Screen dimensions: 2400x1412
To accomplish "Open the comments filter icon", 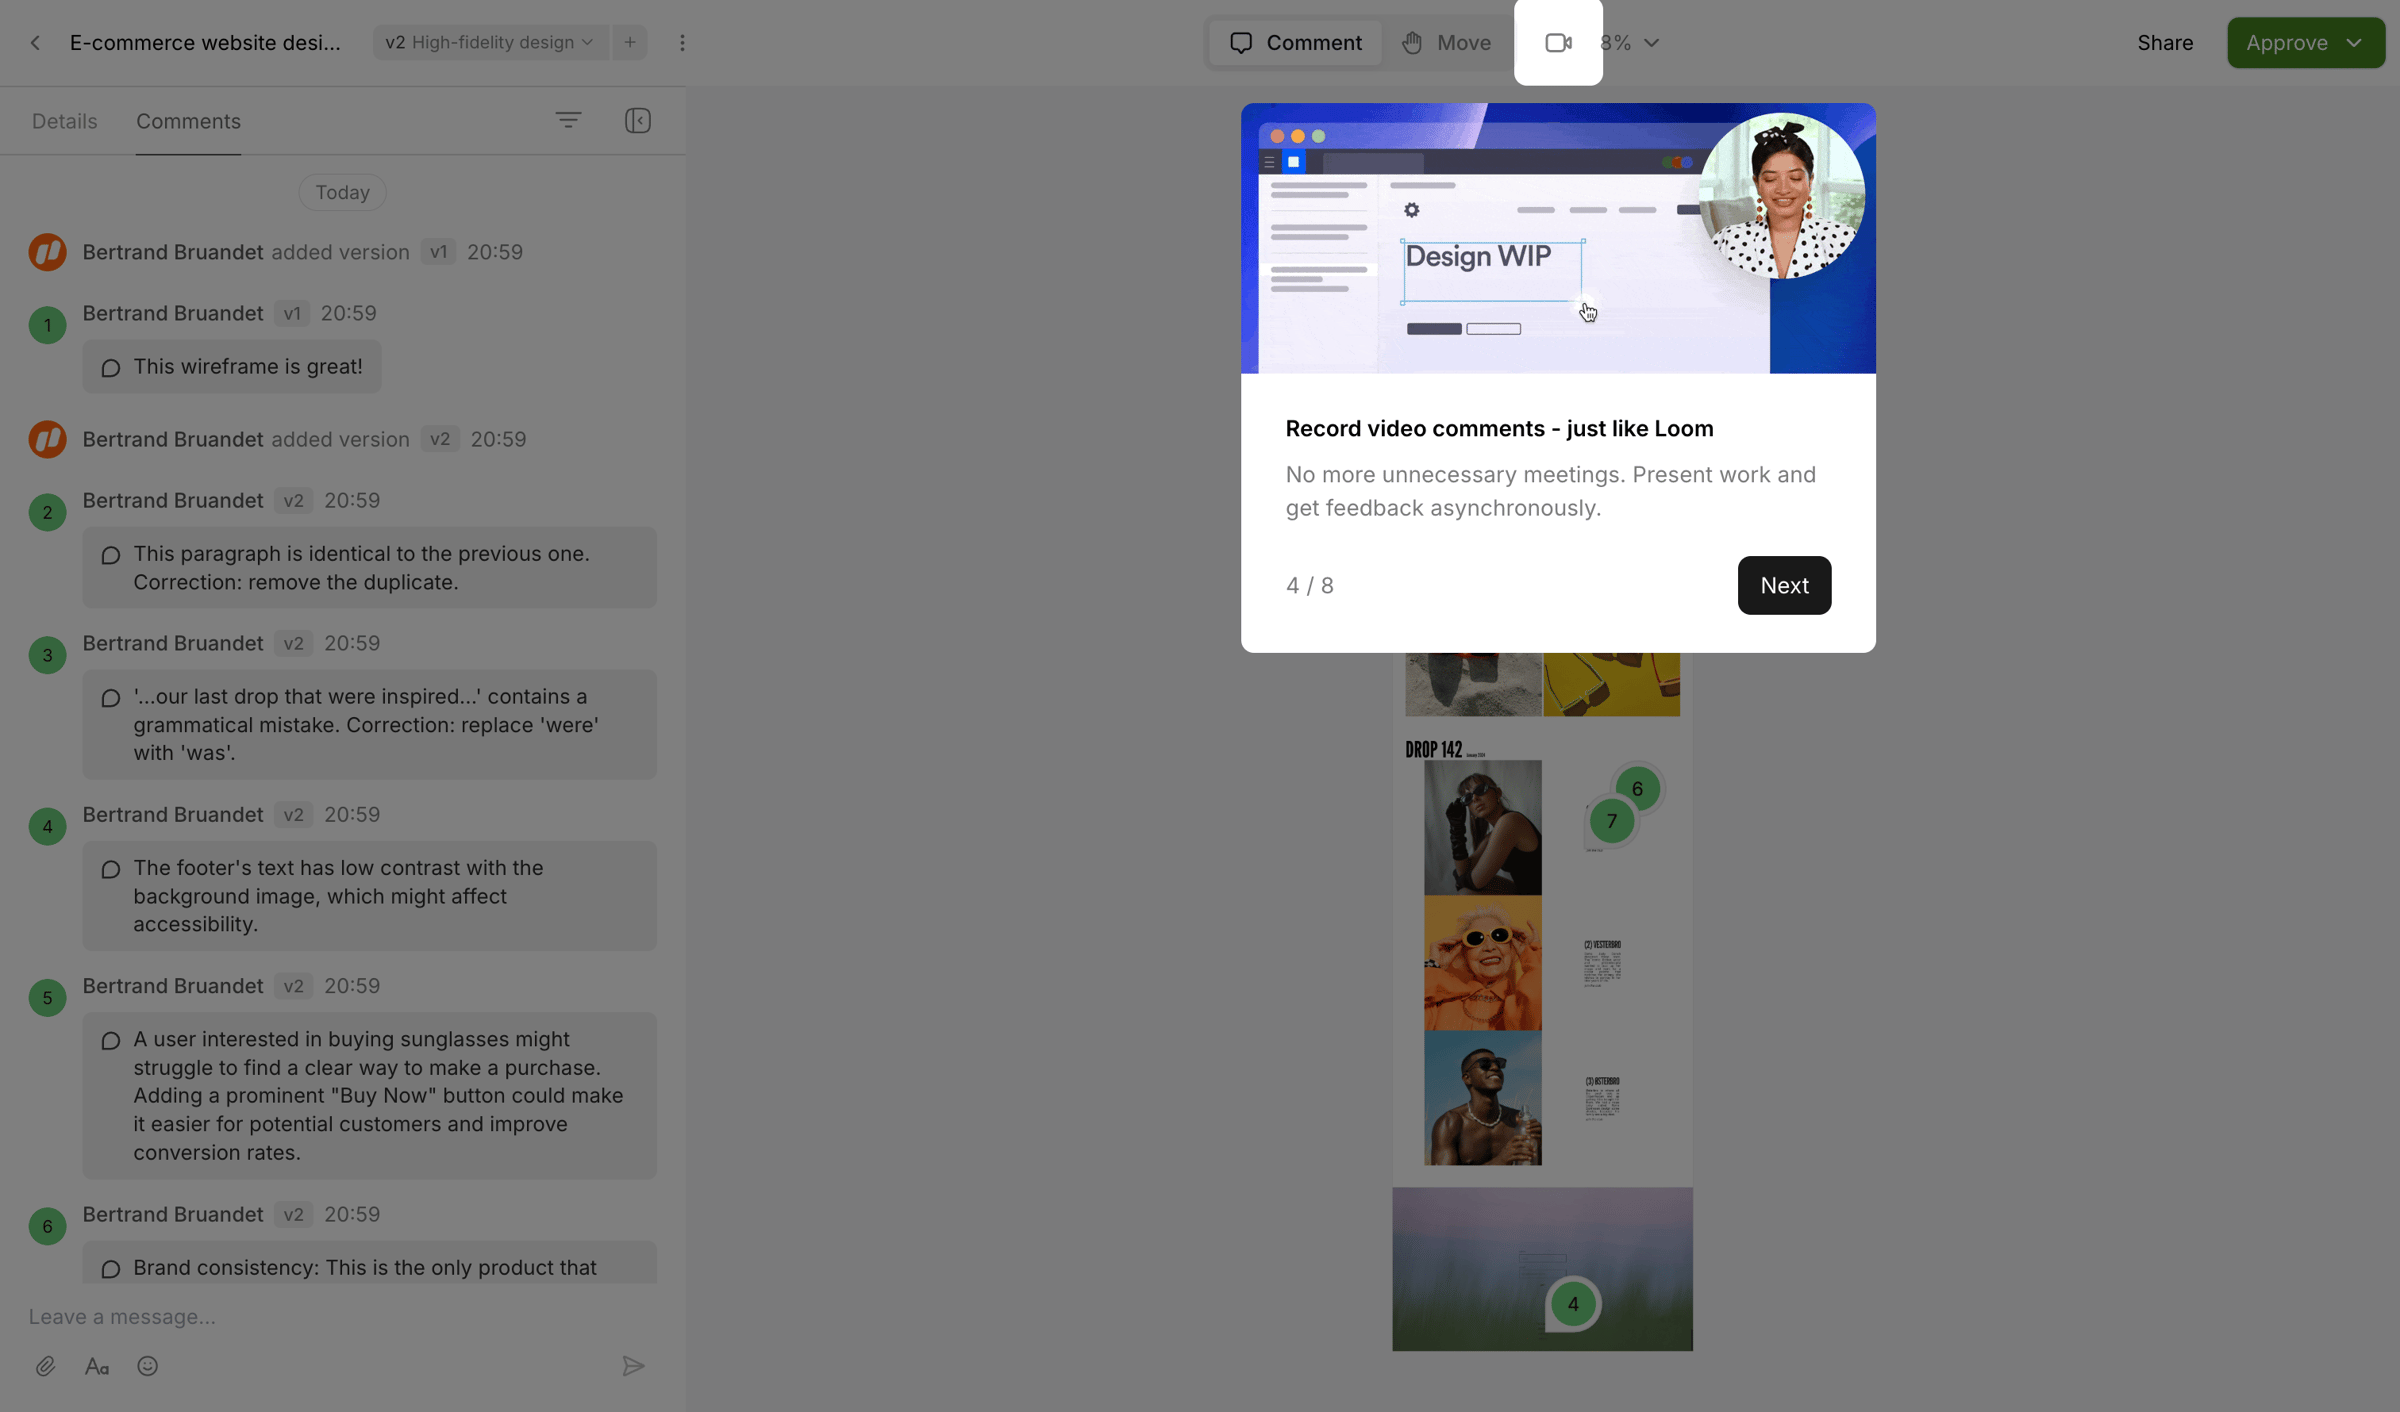I will tap(568, 121).
